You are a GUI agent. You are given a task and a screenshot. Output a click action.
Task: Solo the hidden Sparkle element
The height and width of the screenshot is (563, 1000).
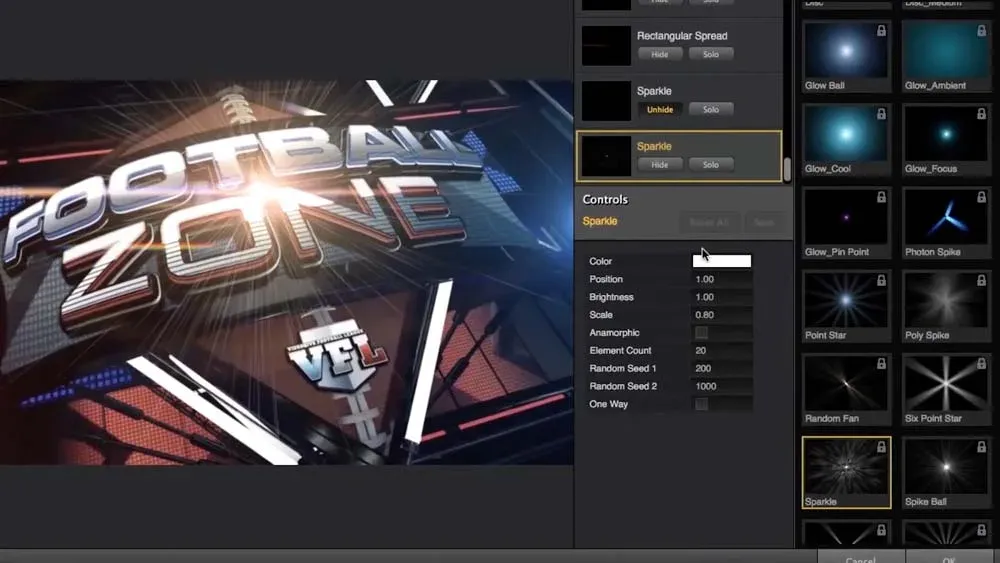click(x=710, y=110)
